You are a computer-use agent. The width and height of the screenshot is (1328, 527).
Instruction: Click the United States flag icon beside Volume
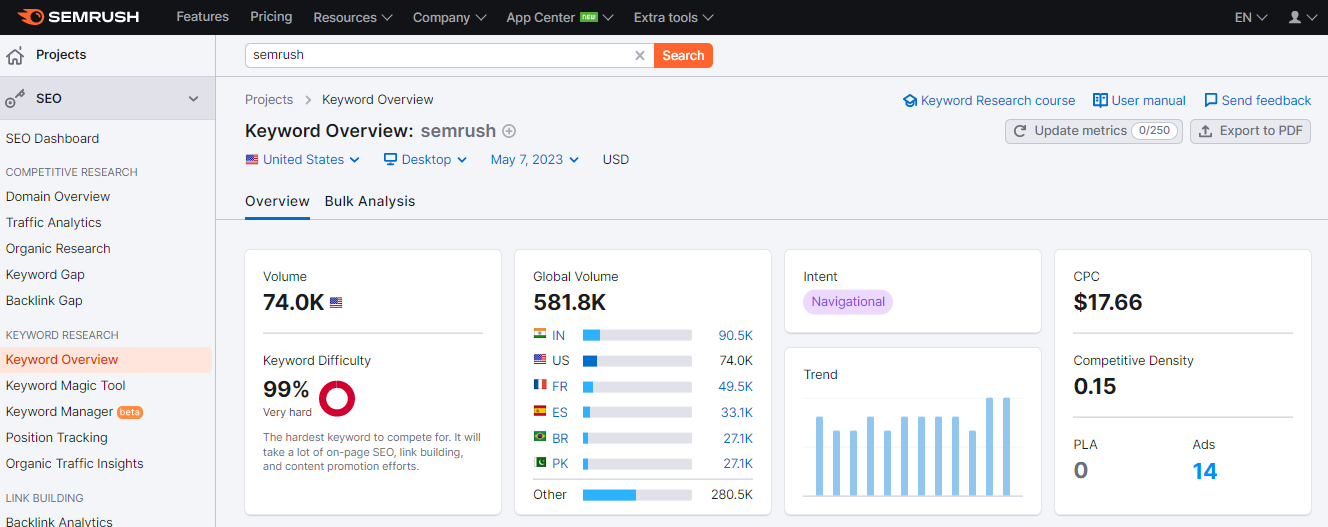[336, 302]
